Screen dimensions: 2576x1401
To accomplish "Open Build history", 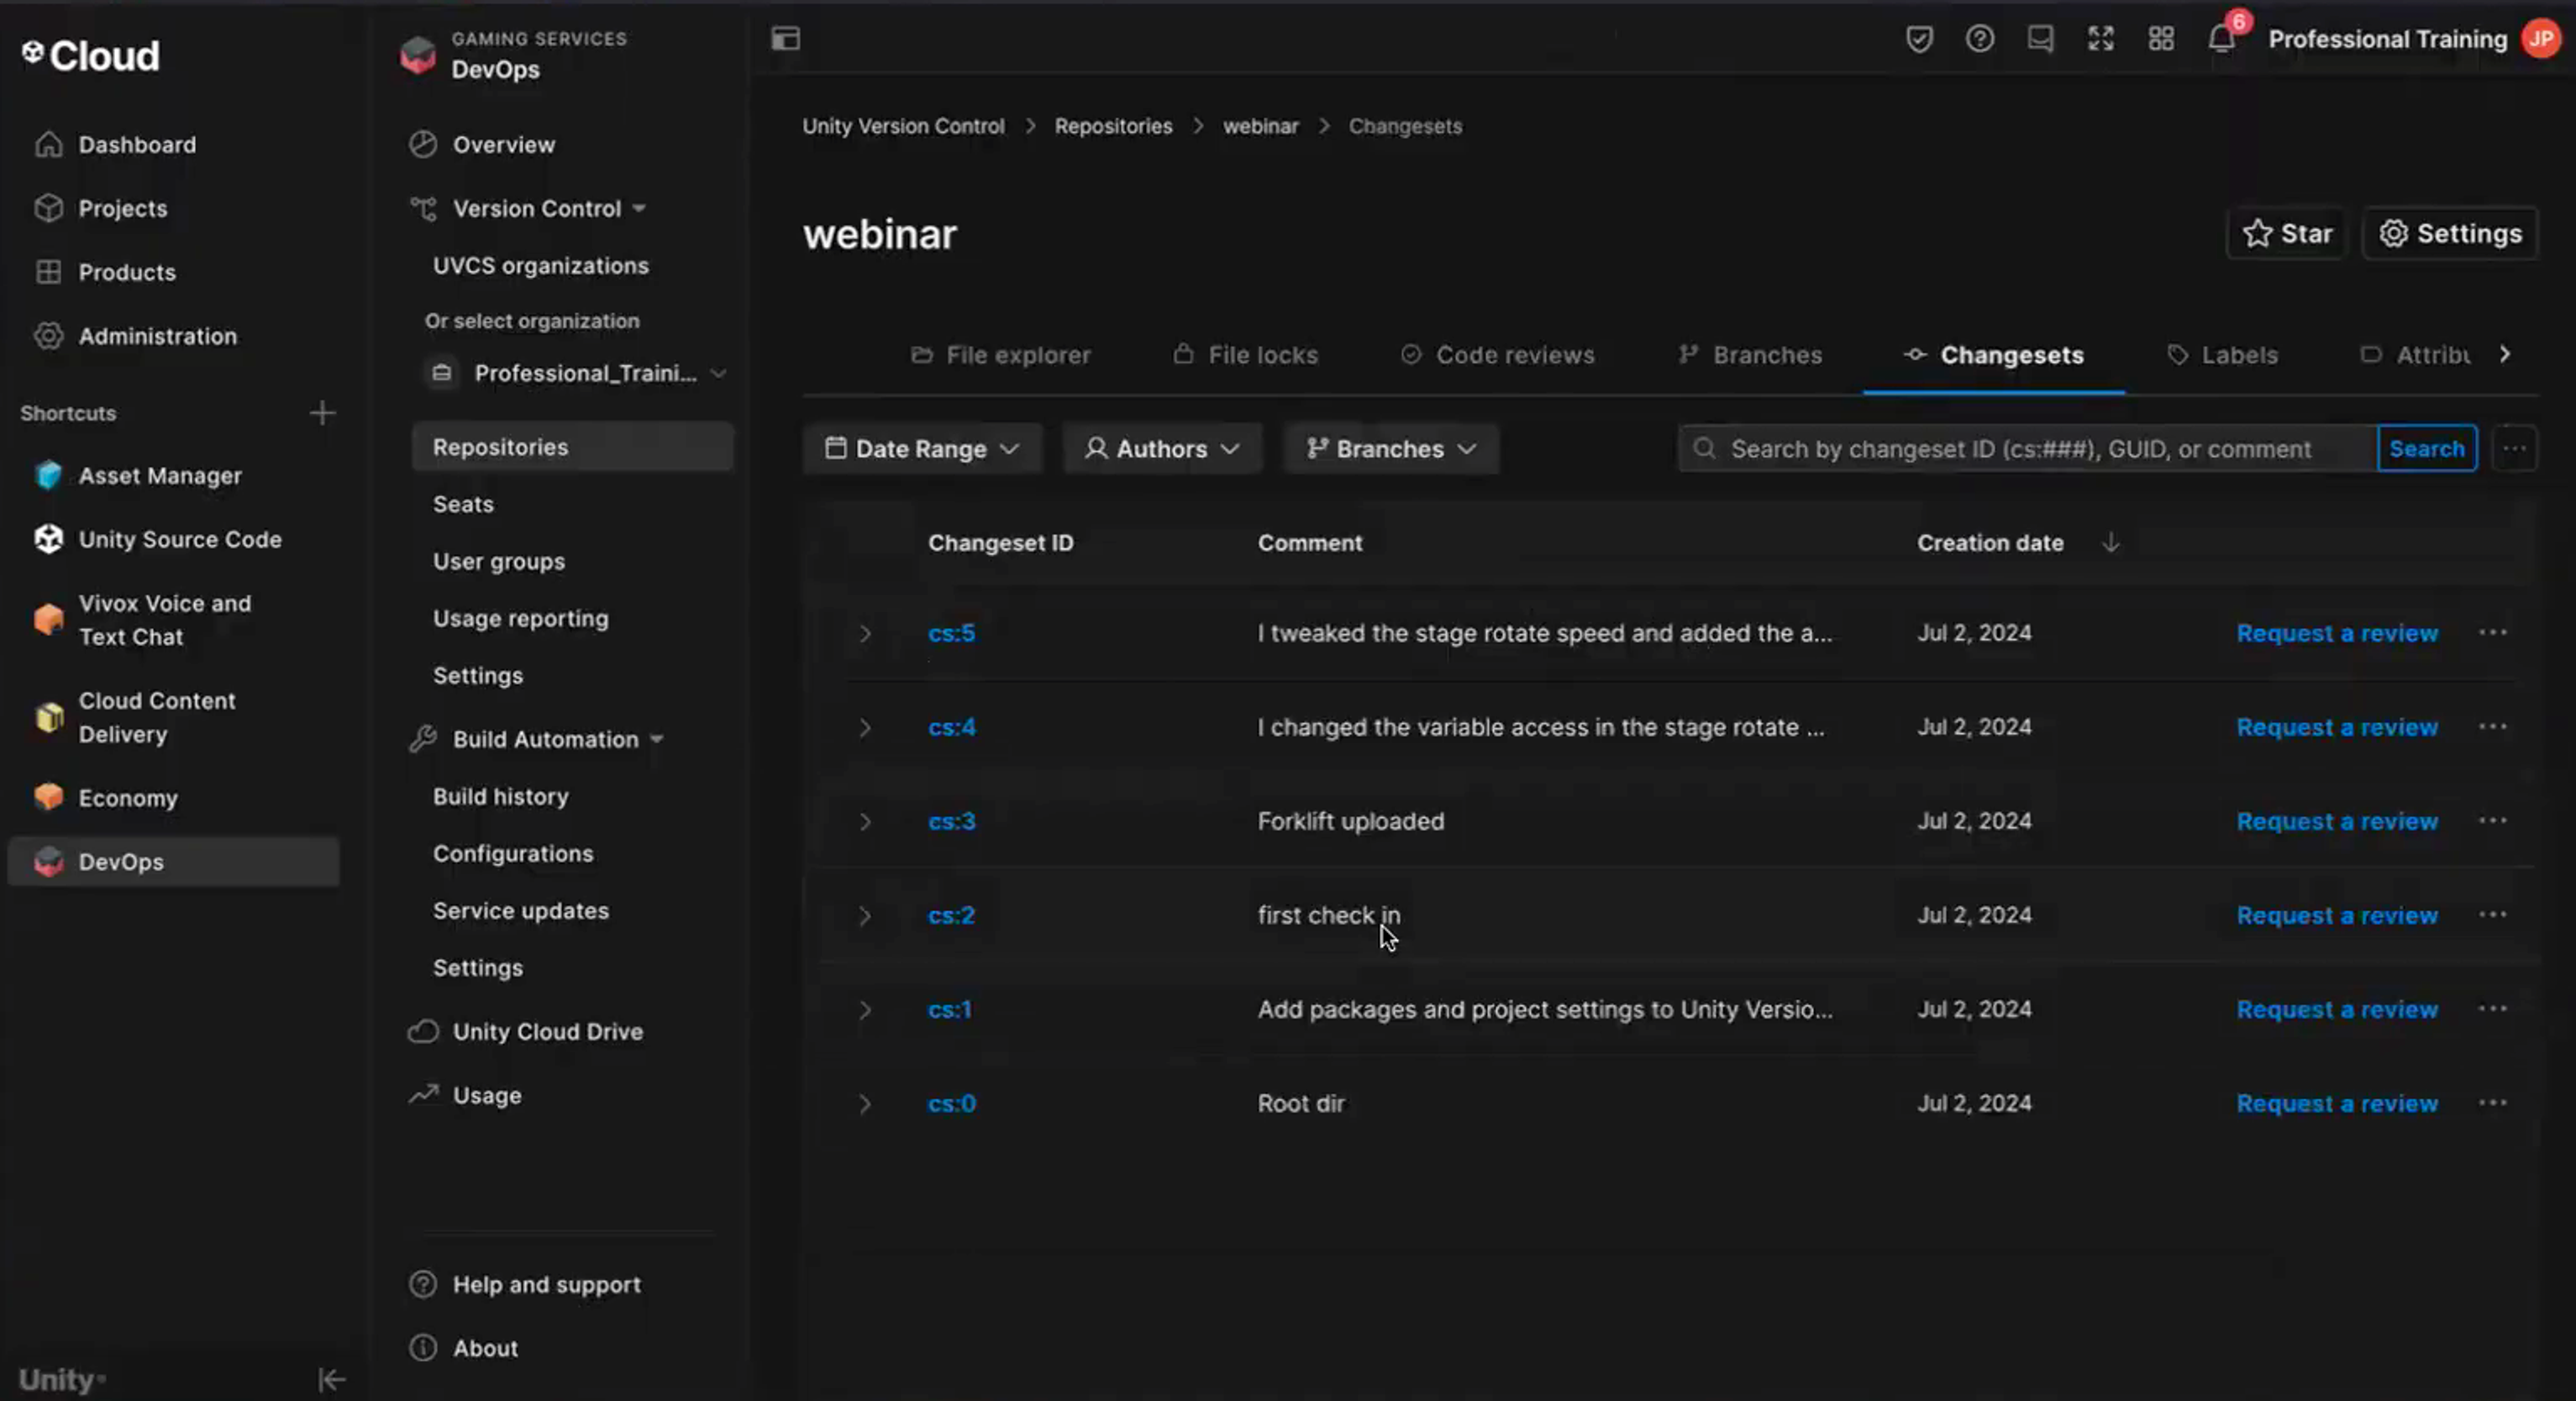I will (x=500, y=797).
